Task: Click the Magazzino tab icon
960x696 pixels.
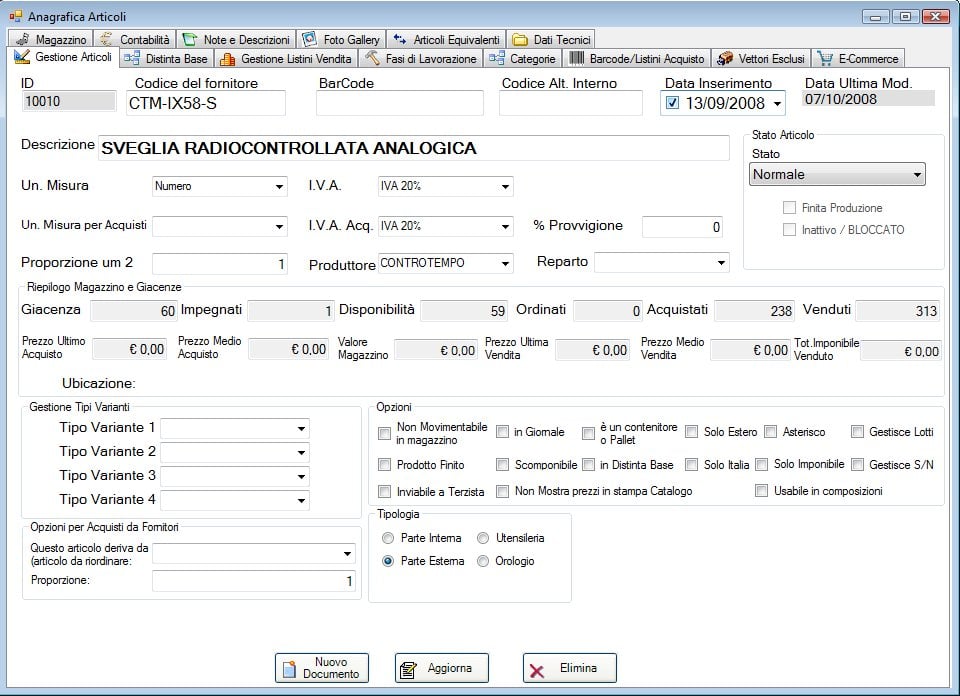Action: point(23,40)
